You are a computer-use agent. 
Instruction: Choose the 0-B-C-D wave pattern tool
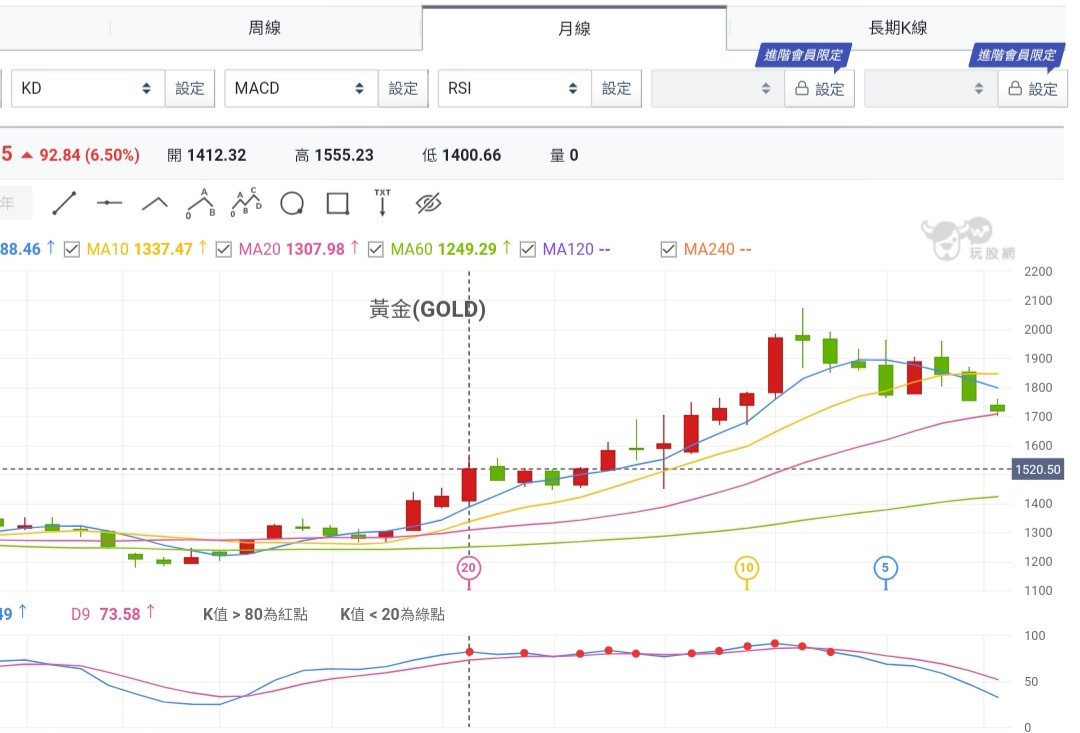(x=245, y=203)
